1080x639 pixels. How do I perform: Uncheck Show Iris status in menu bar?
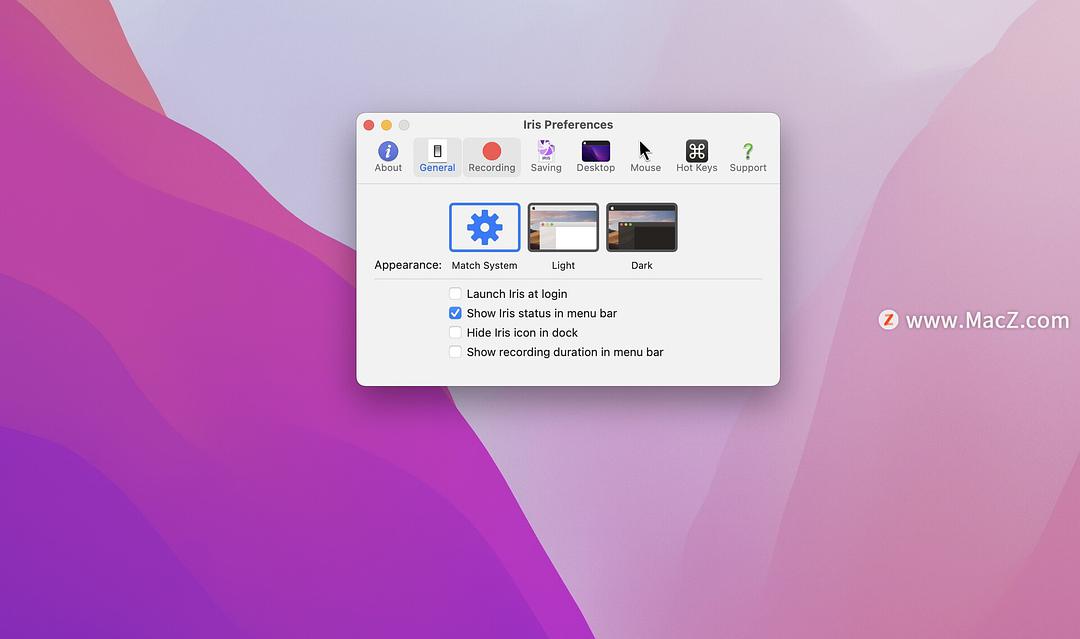(455, 313)
